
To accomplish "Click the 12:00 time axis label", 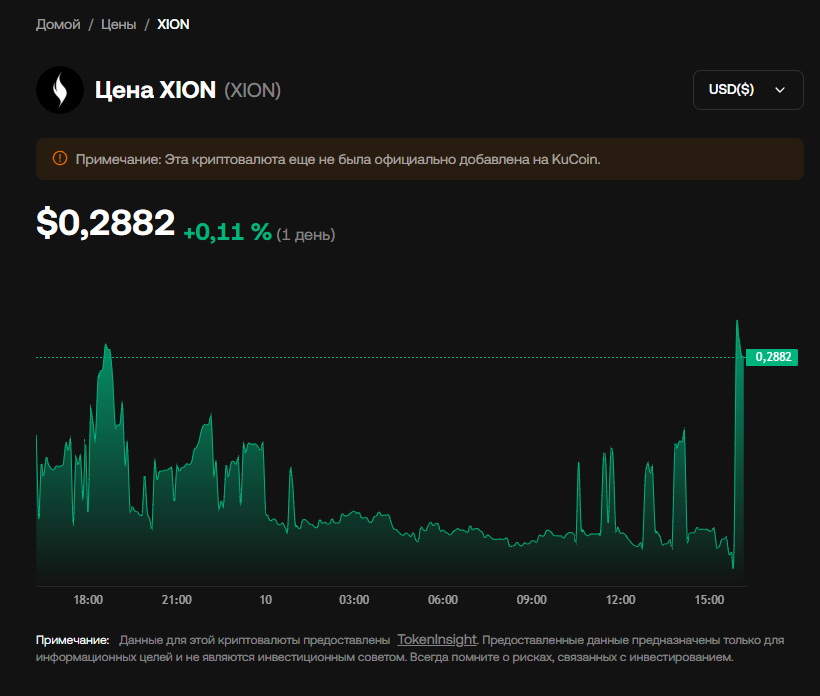I will click(621, 600).
